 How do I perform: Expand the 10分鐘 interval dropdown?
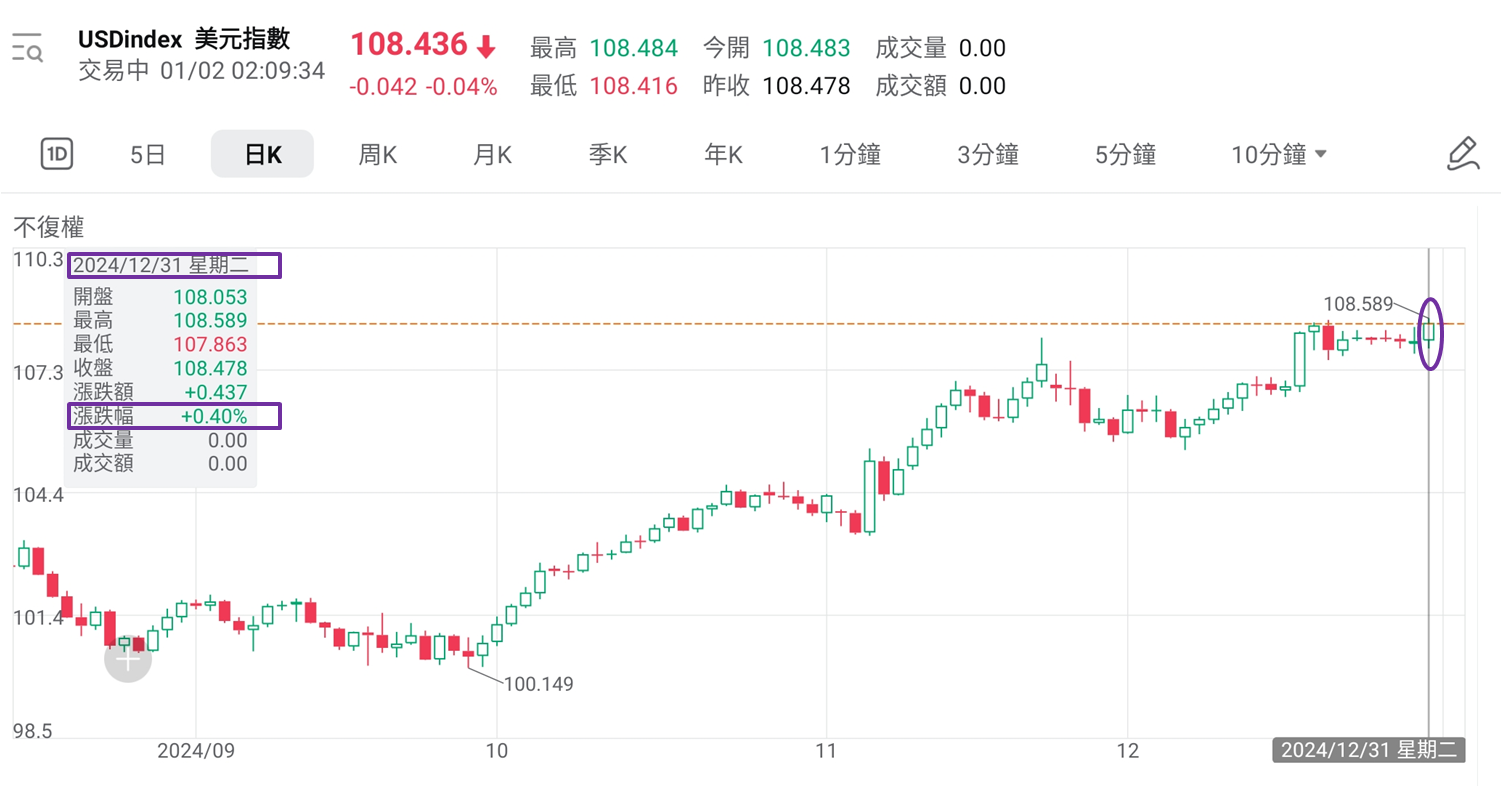(1279, 155)
